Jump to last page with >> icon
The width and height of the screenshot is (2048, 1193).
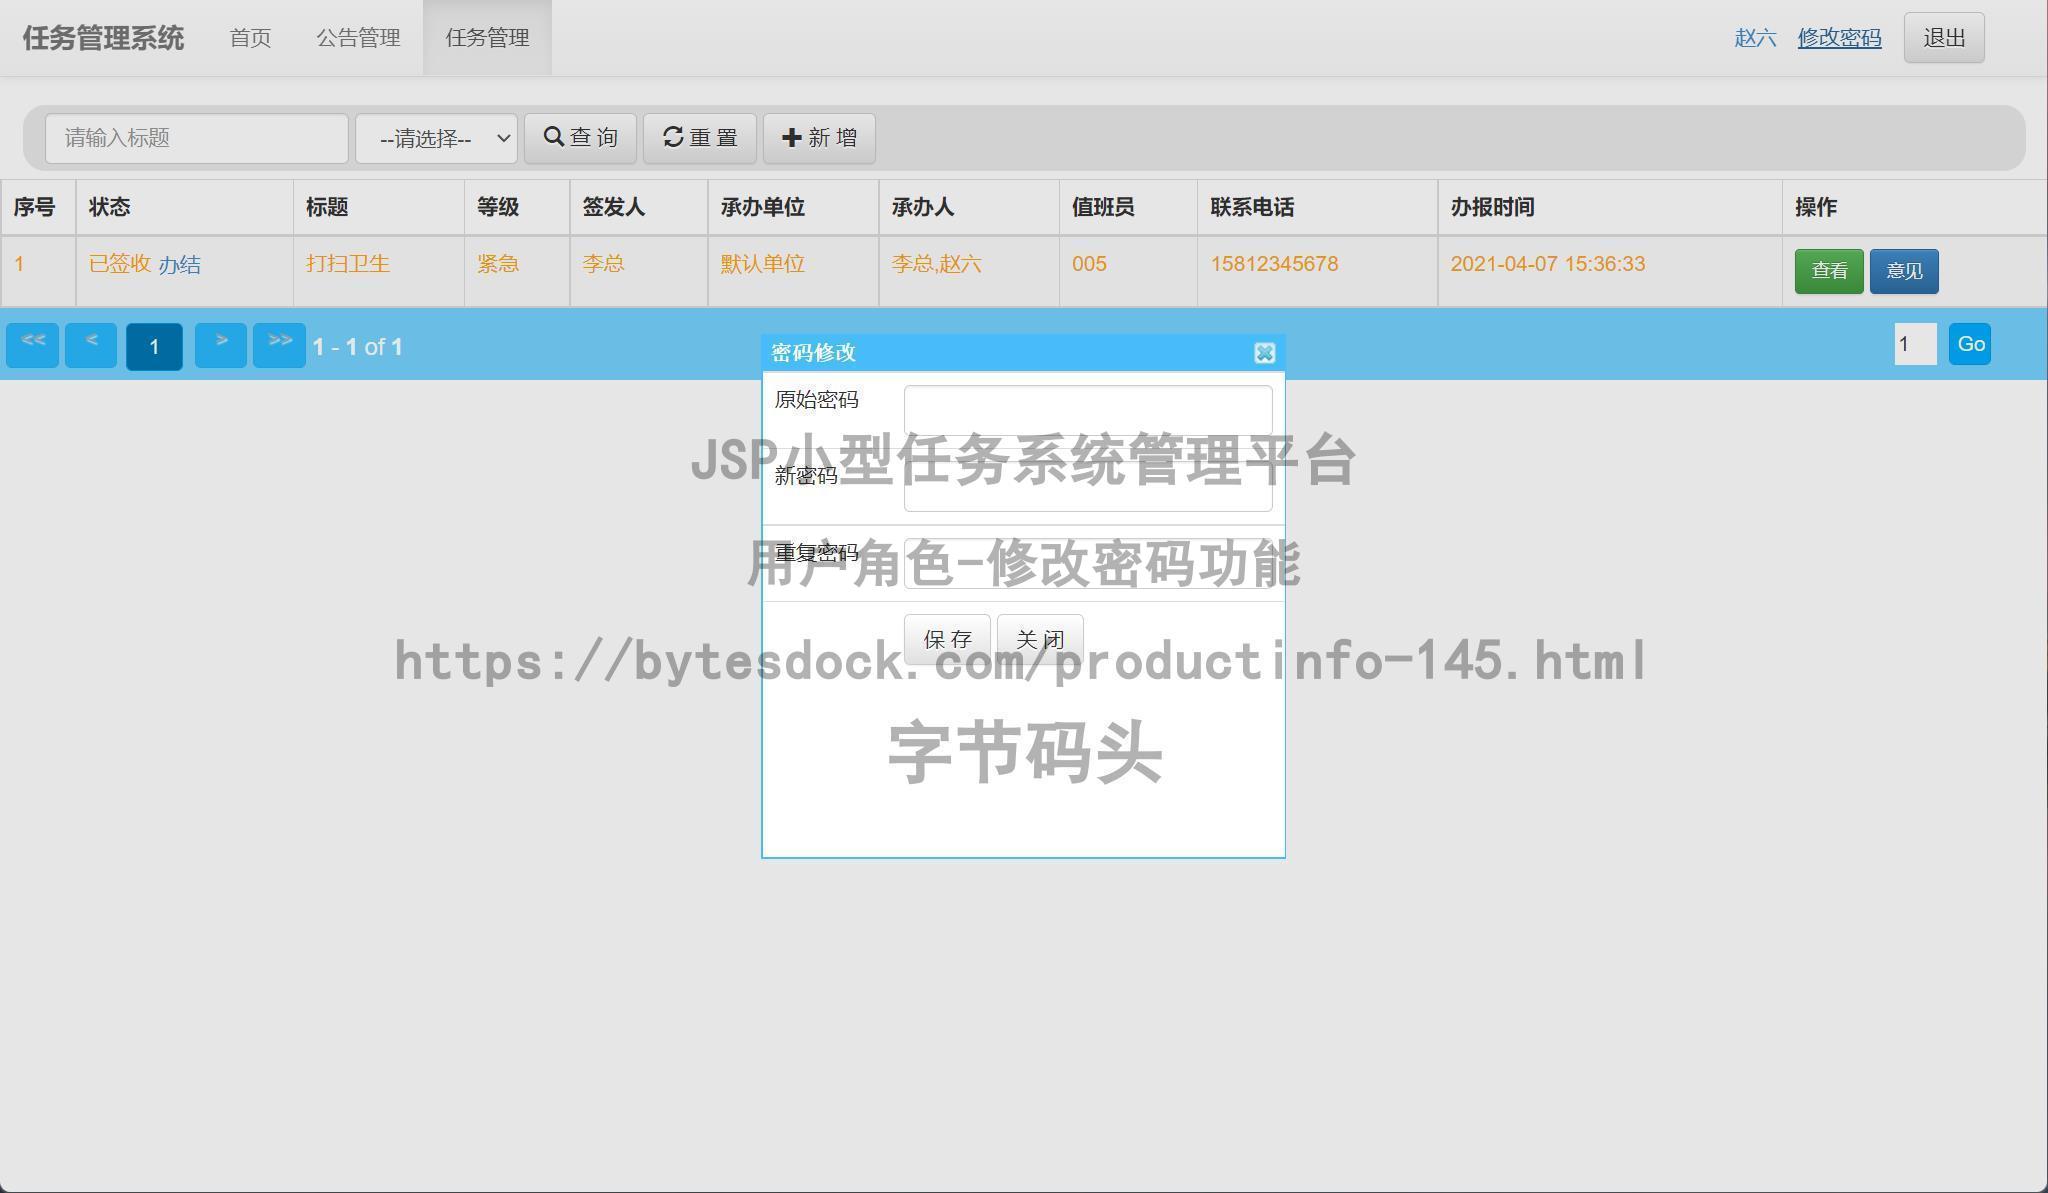[280, 343]
